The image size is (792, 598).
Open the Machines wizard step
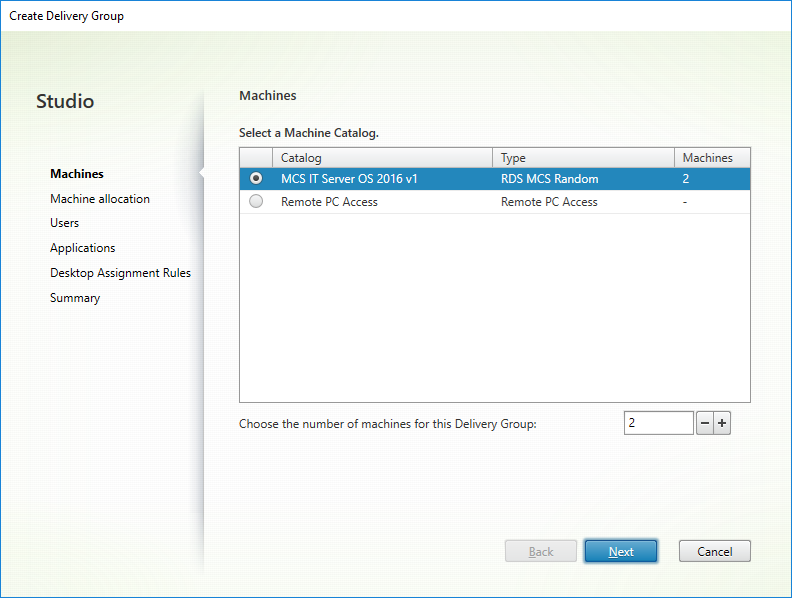click(x=77, y=173)
